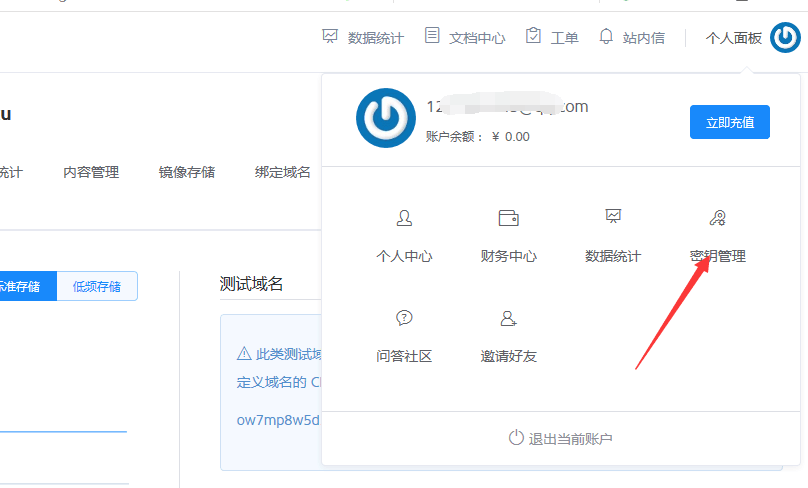Toggle the 个人面板 dropdown menu

pyautogui.click(x=733, y=38)
